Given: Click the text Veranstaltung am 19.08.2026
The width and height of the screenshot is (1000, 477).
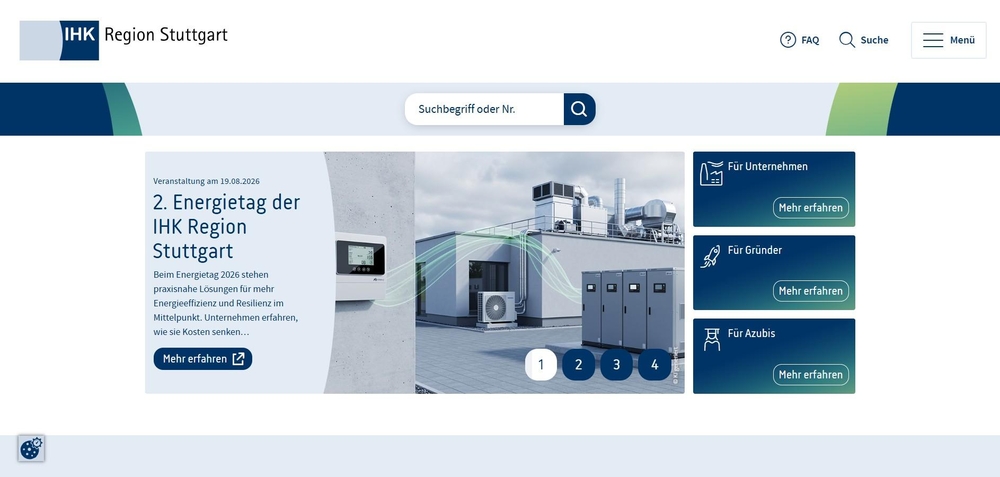Looking at the screenshot, I should point(206,181).
